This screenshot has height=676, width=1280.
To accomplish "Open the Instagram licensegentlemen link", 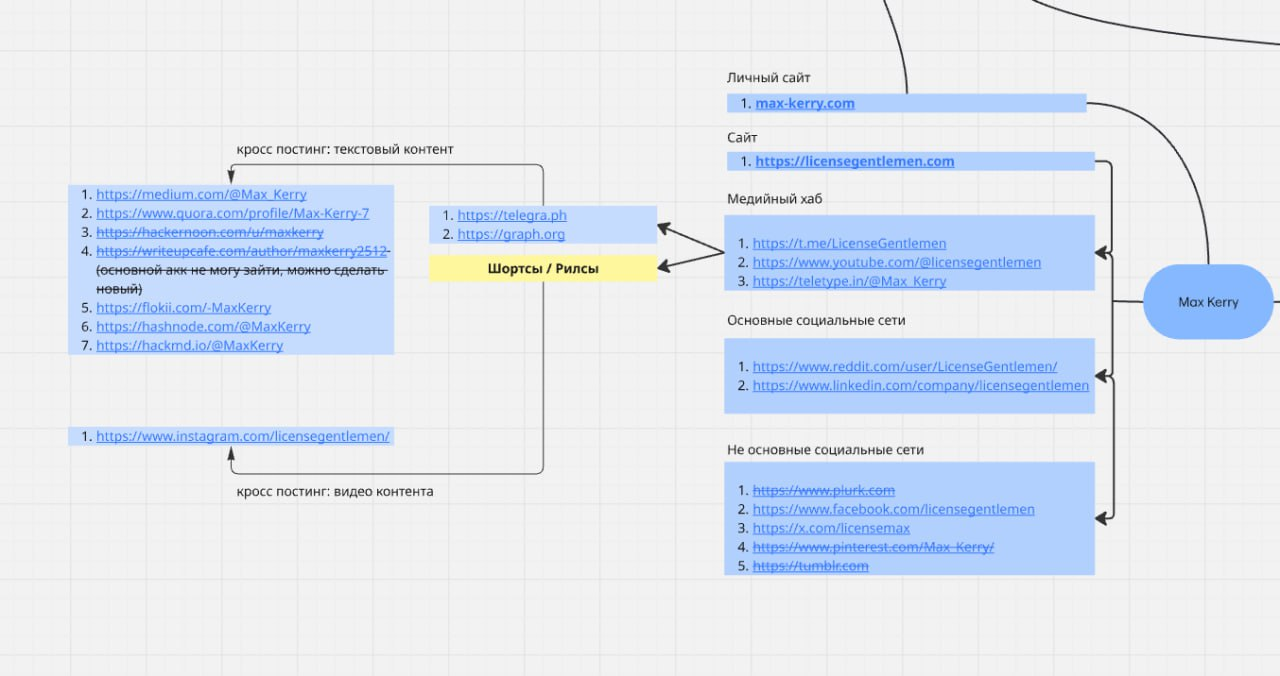I will click(x=242, y=436).
